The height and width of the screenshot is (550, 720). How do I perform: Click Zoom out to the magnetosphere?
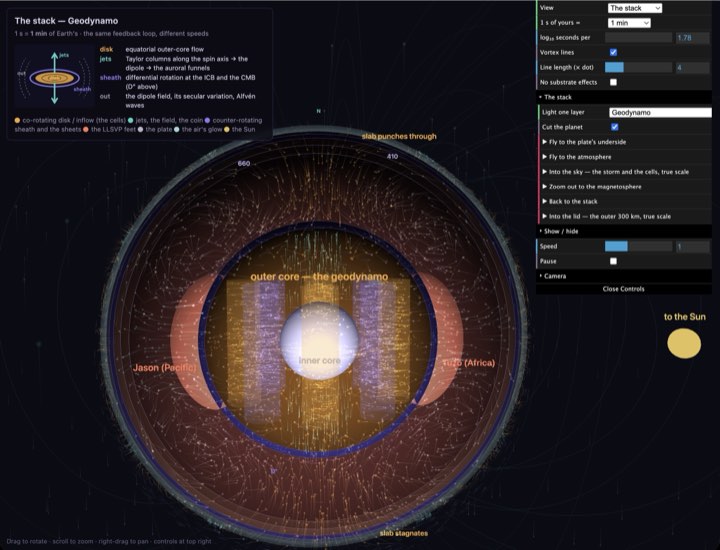pos(624,186)
